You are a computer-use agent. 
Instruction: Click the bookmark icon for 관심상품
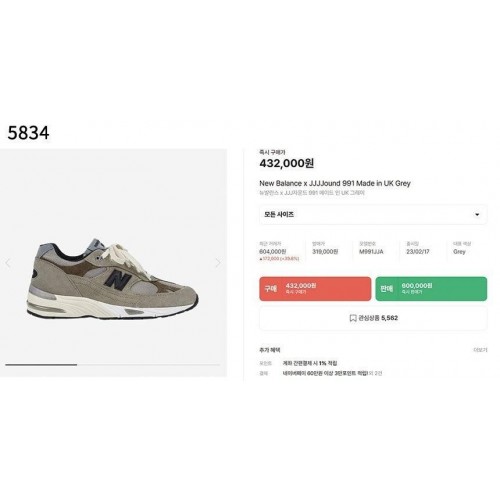(x=353, y=318)
